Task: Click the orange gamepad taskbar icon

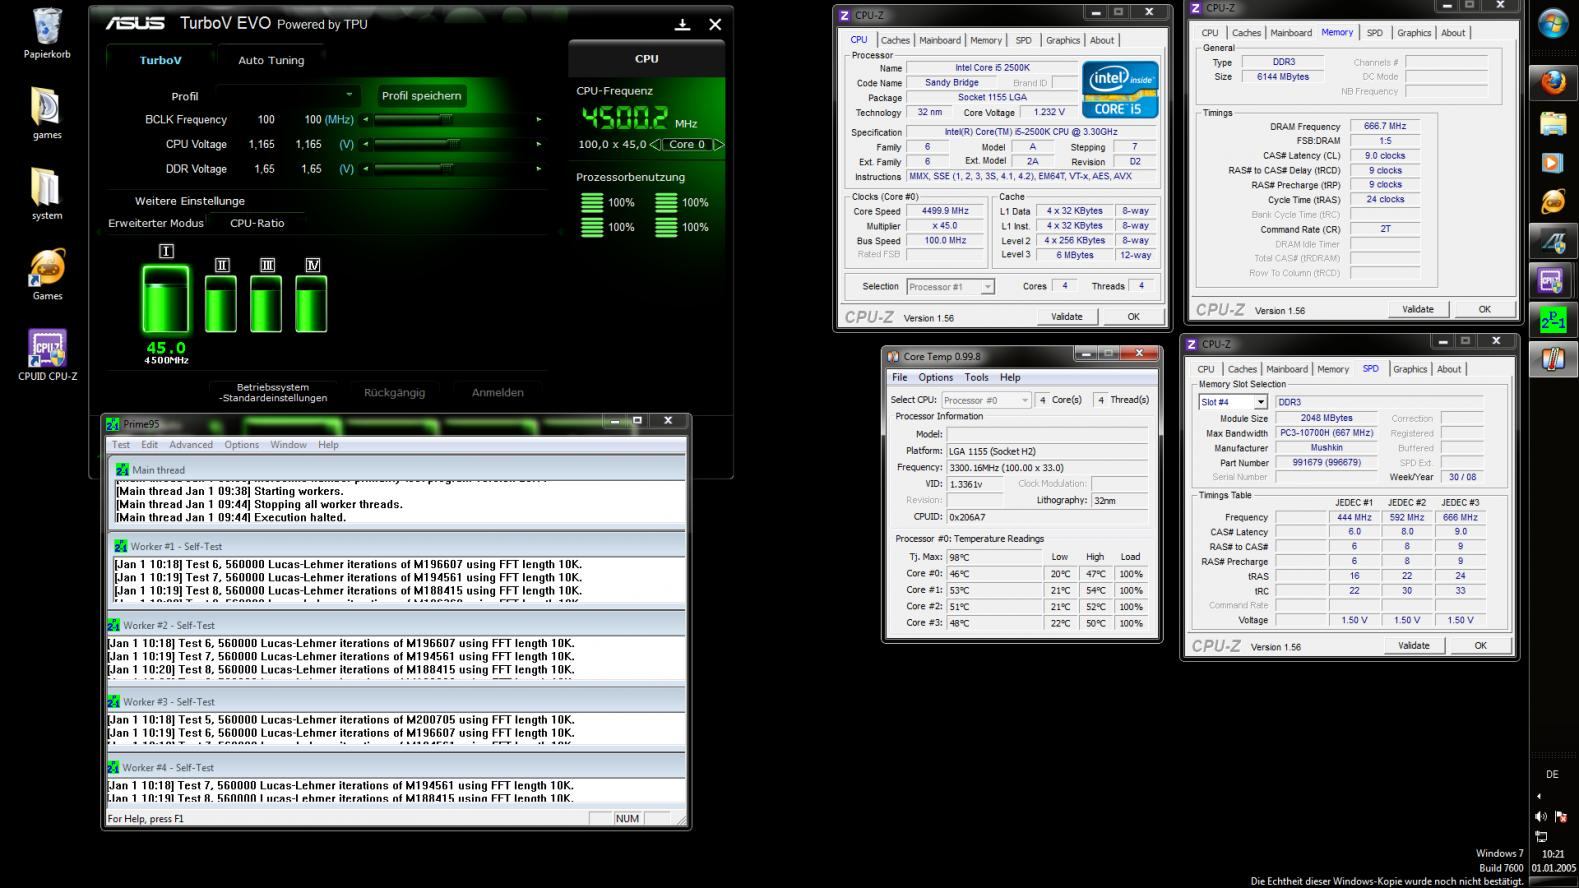Action: [x=1553, y=201]
